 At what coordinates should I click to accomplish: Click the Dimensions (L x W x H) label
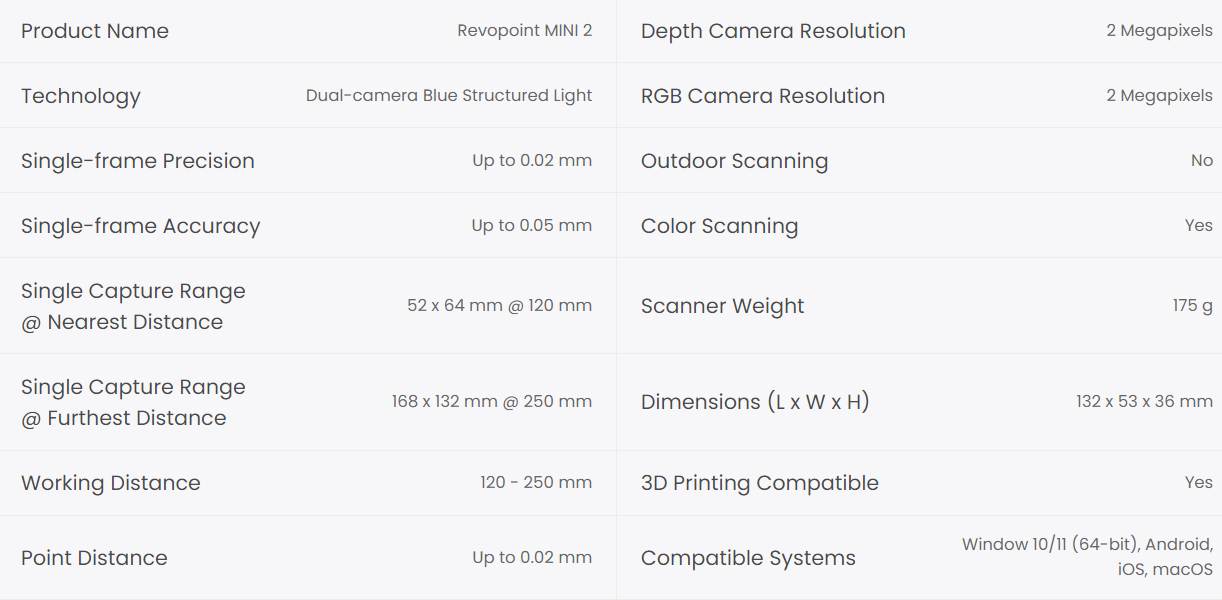[755, 402]
